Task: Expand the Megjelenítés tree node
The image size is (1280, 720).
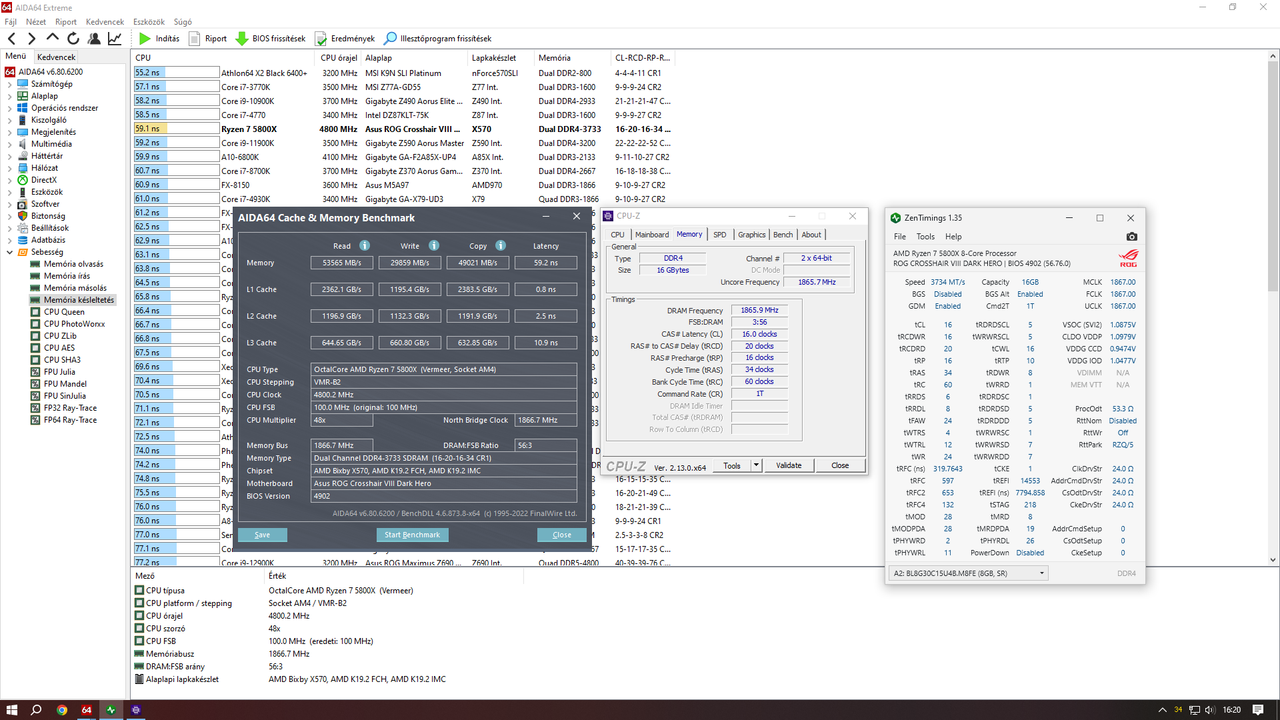Action: (x=9, y=132)
